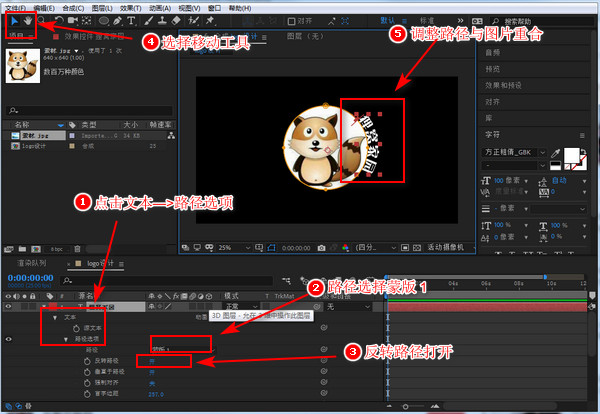This screenshot has height=414, width=600.
Task: Select the Hand tool
Action: point(28,21)
